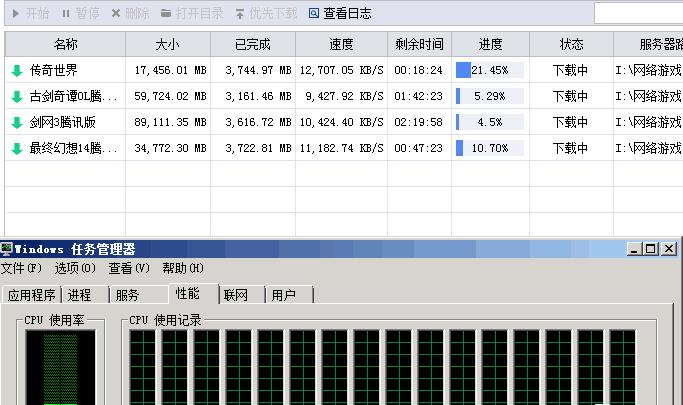Sort by the 速度 column header
683x405 pixels.
pyautogui.click(x=341, y=44)
